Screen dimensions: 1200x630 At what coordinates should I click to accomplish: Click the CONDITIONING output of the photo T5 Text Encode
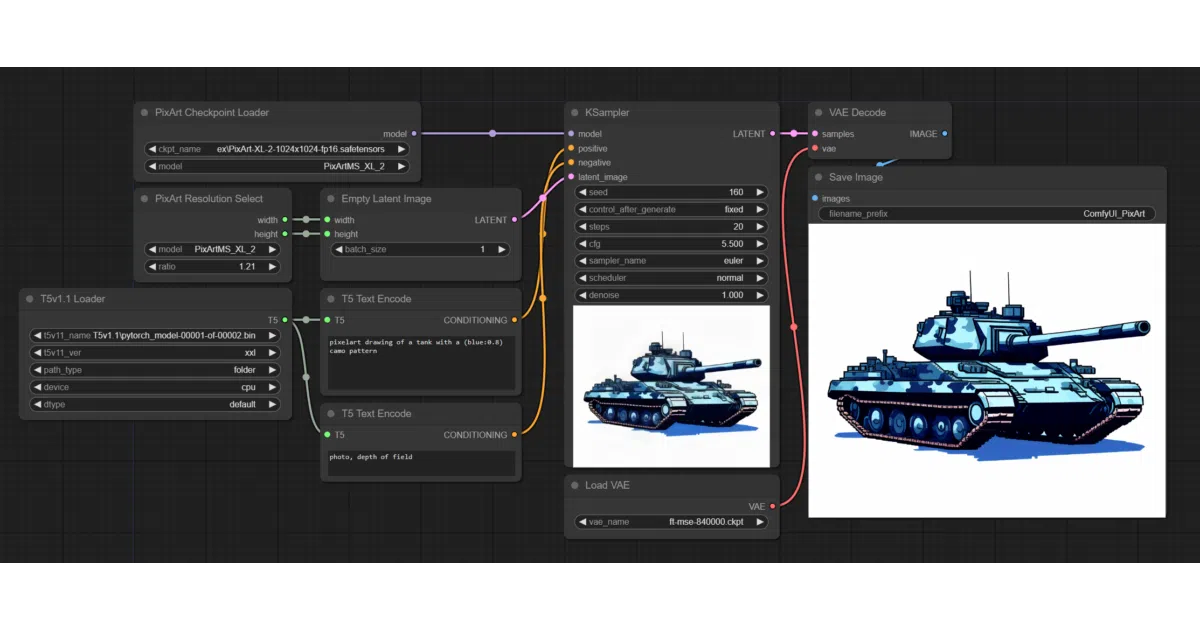(x=515, y=435)
